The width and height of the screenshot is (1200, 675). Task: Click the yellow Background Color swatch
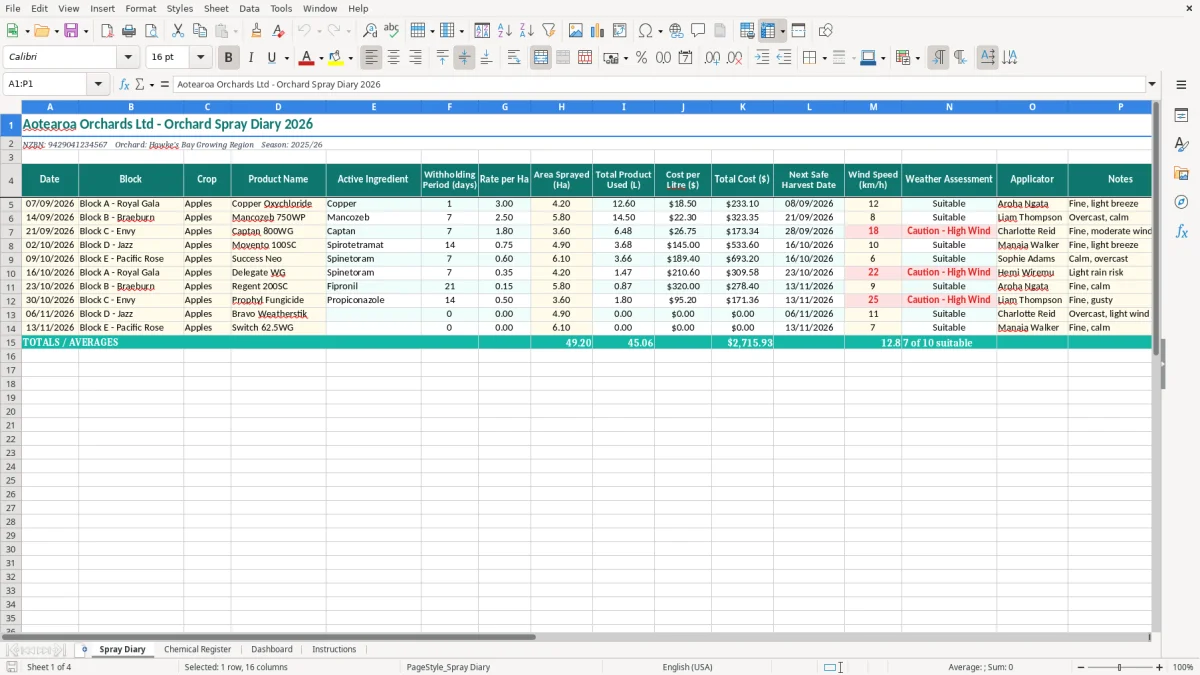336,58
